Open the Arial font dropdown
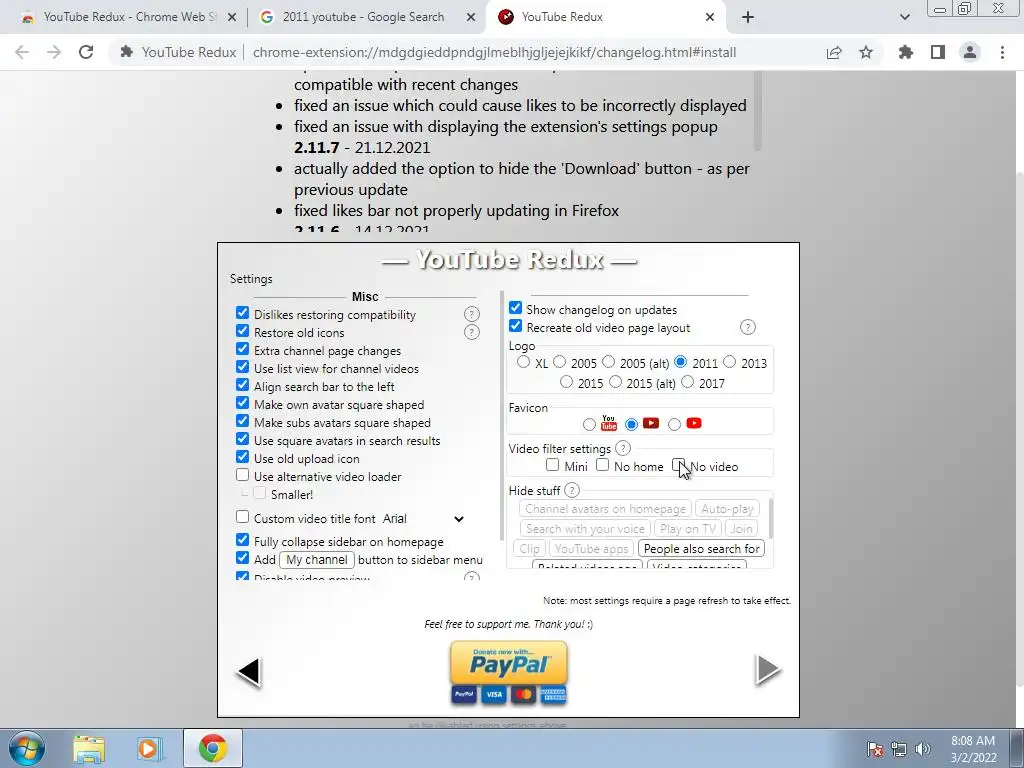The image size is (1024, 768). [x=423, y=519]
